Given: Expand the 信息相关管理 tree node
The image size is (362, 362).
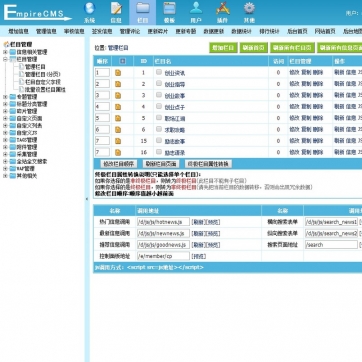Looking at the screenshot, I should (5, 52).
